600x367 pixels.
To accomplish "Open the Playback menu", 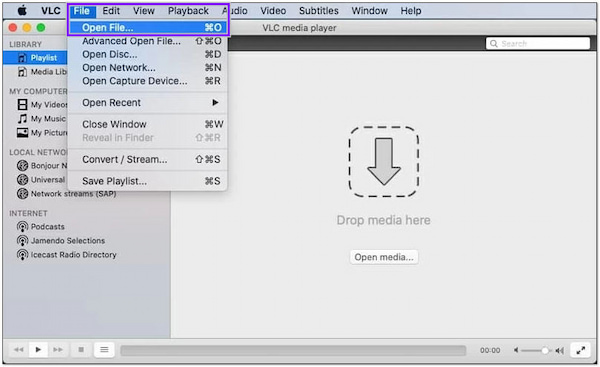I will point(188,11).
